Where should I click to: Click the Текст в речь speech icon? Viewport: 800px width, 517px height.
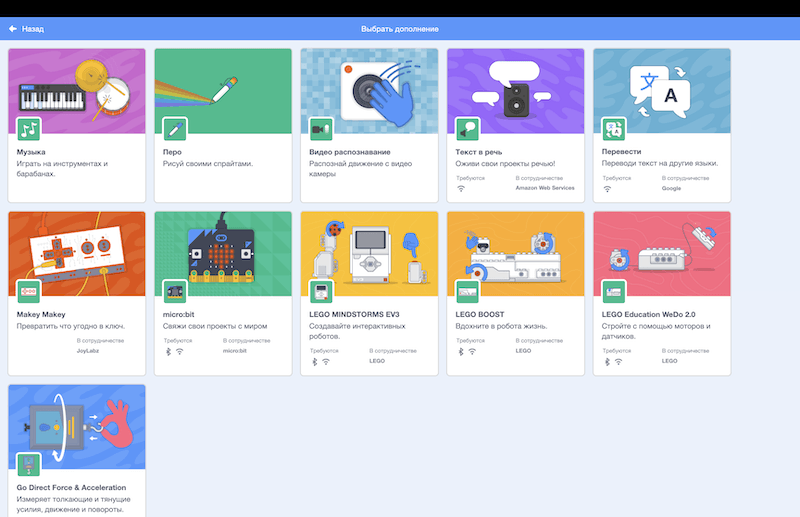click(467, 130)
